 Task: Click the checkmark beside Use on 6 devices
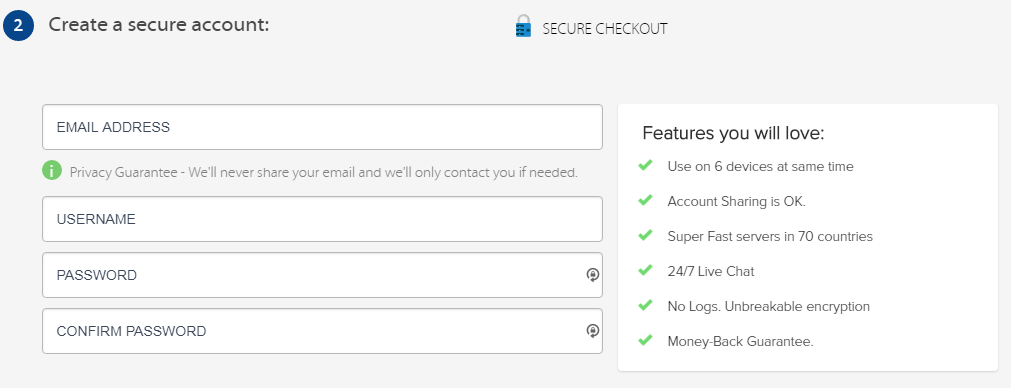pos(645,166)
